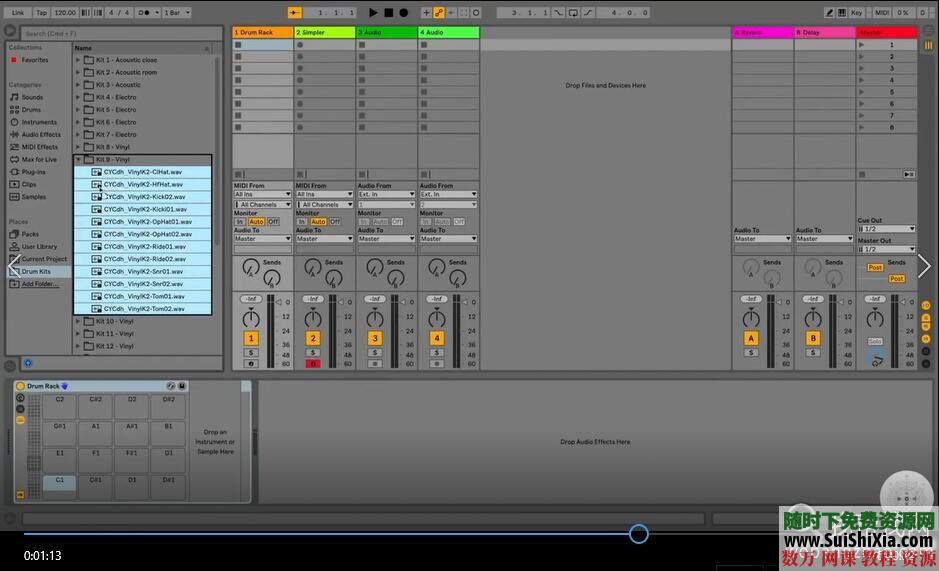Toggle the Loop switch in the transport

[x=573, y=12]
